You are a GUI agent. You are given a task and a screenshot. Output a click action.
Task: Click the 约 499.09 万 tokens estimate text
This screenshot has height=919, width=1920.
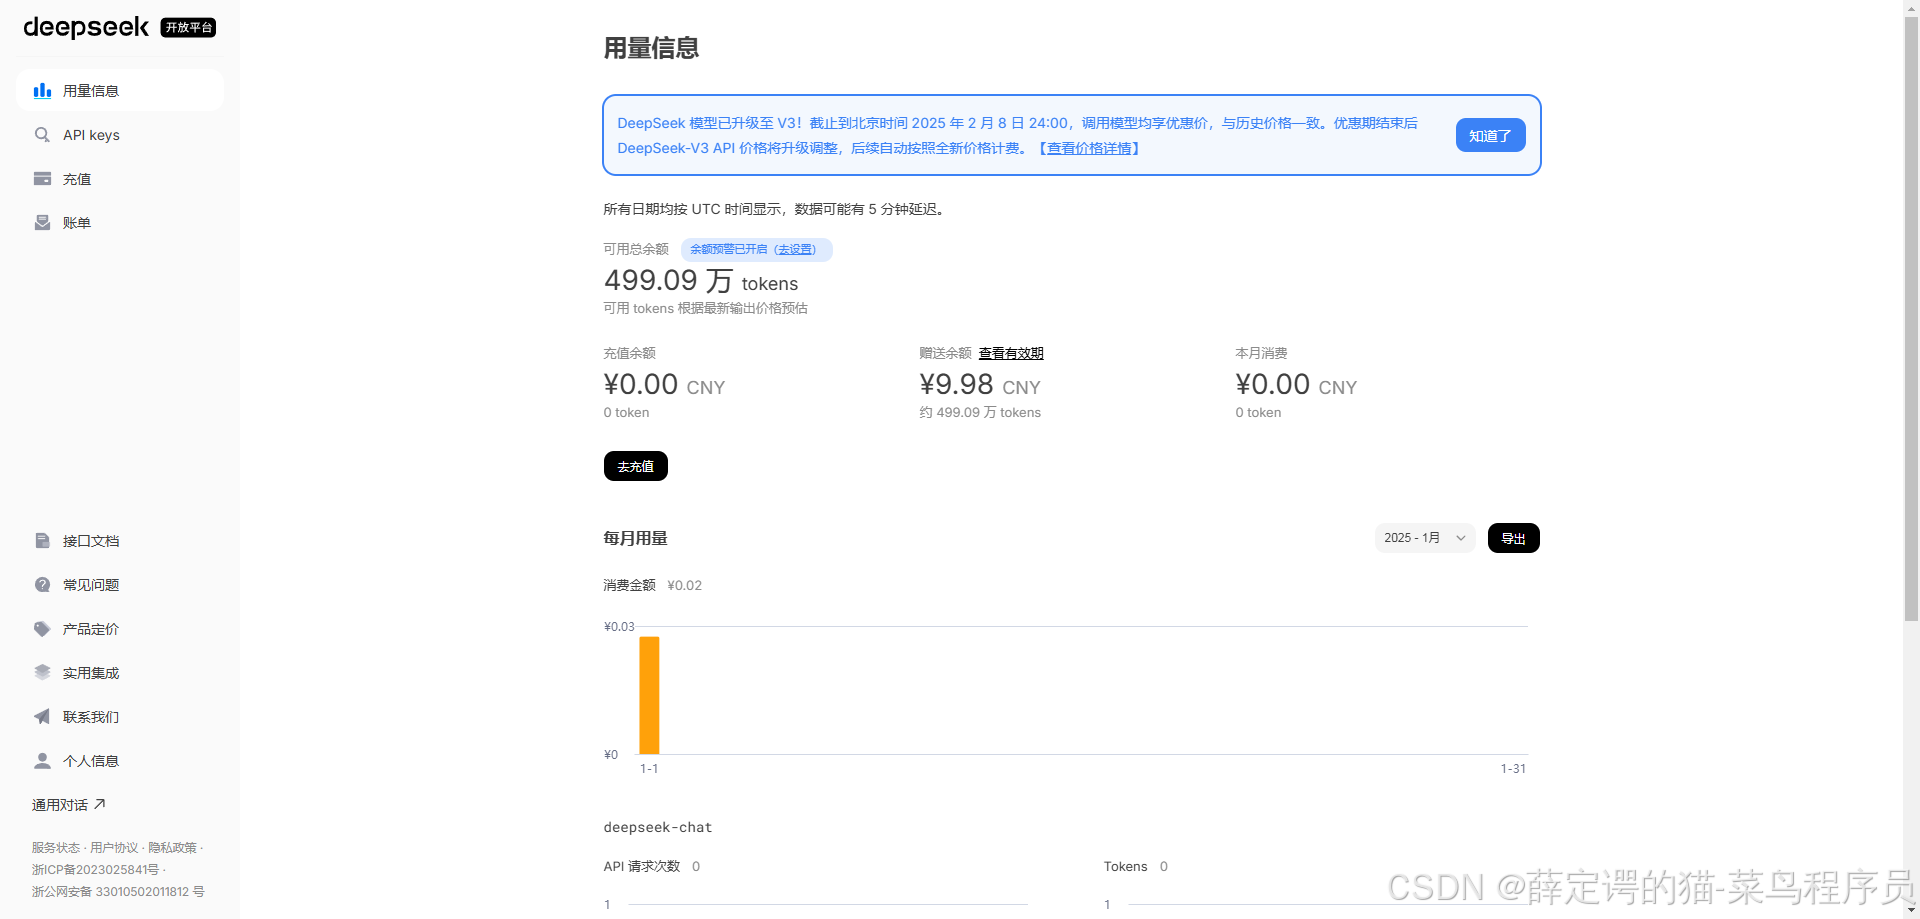[980, 412]
